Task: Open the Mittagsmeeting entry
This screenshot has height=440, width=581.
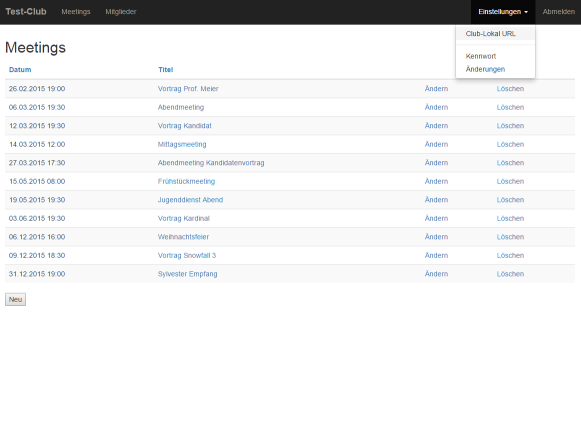Action: coord(182,144)
